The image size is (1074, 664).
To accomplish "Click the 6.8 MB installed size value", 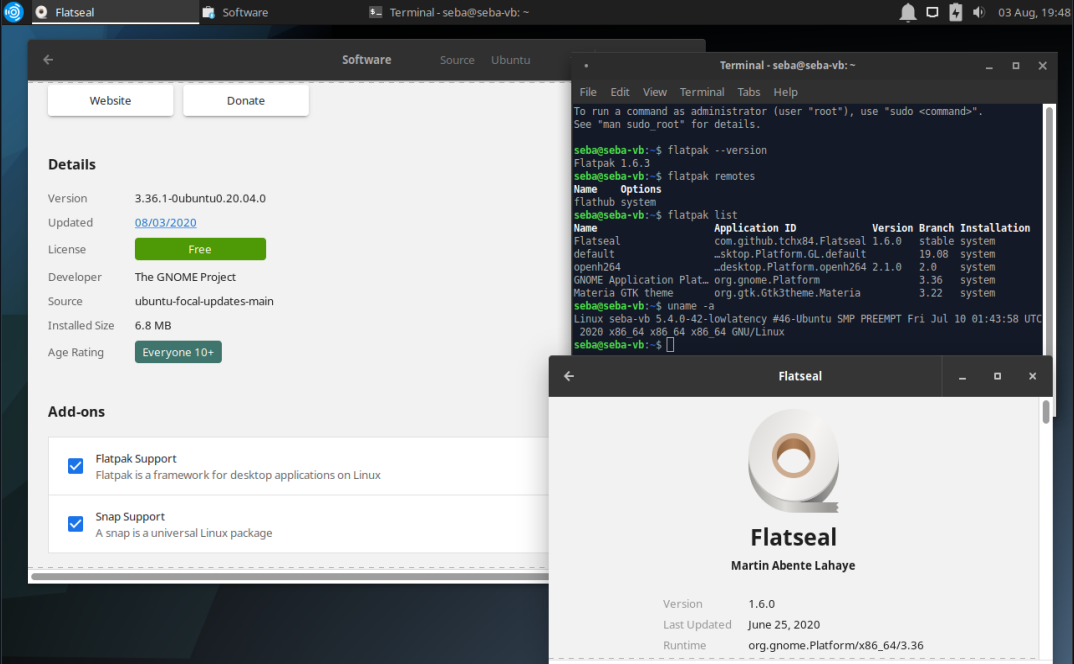I will coord(153,325).
